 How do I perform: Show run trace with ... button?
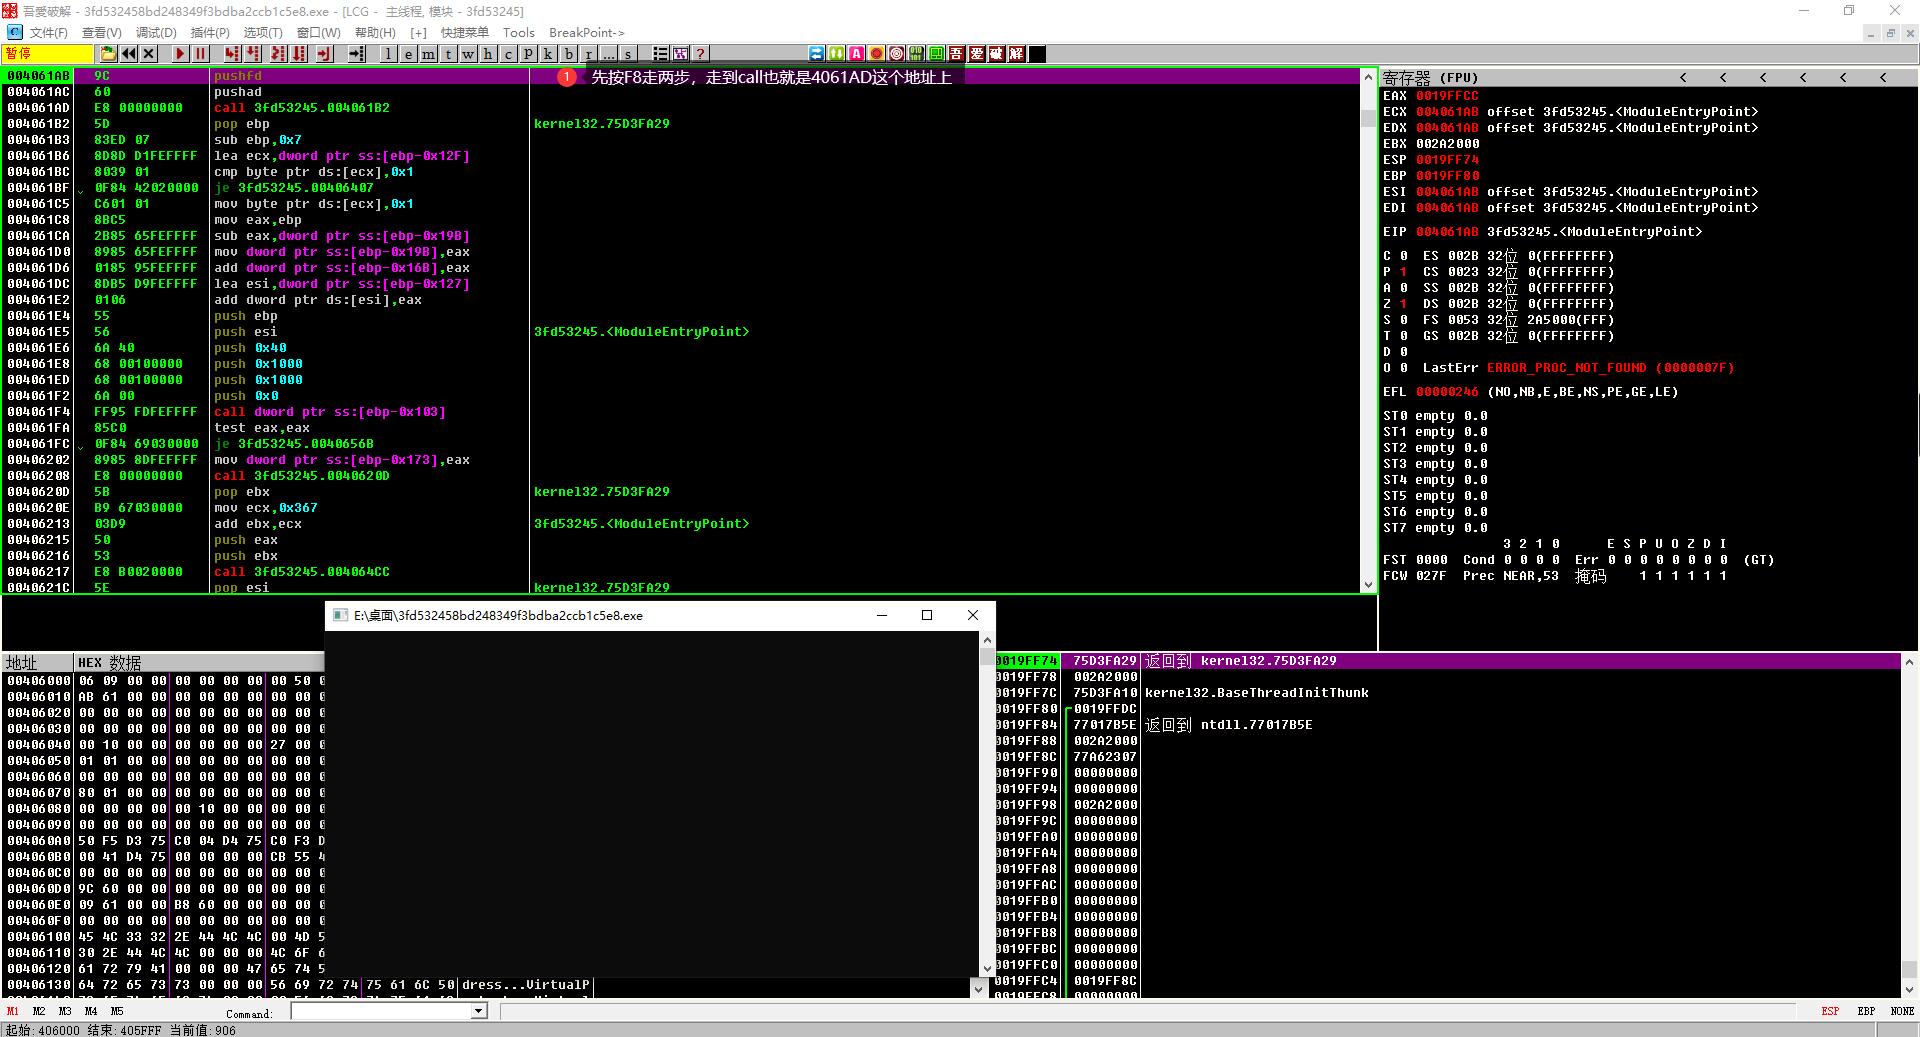608,54
